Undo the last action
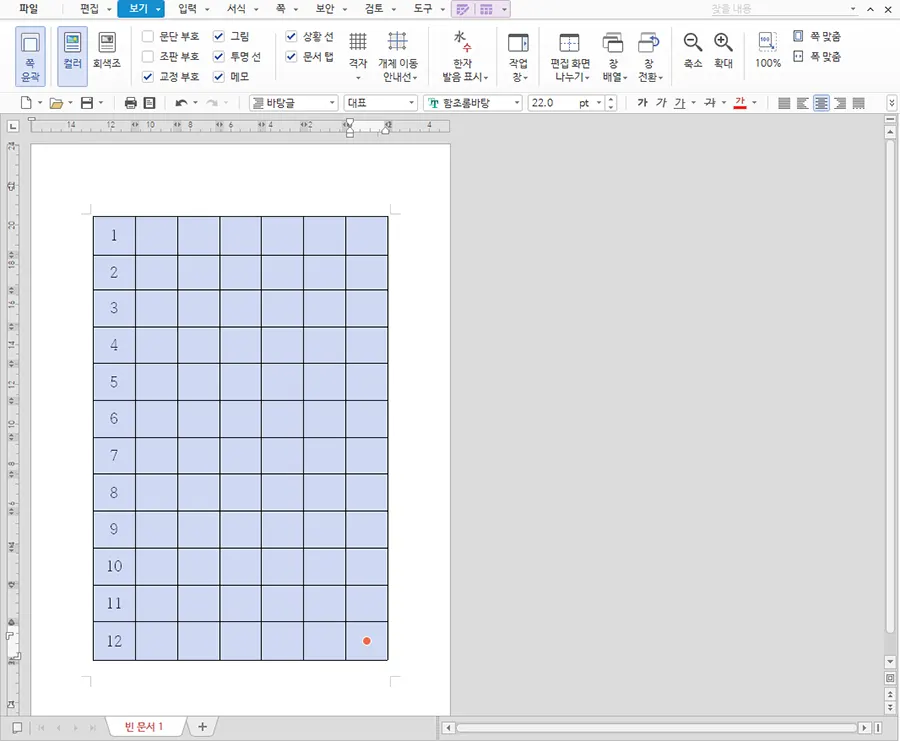Screen dimensions: 900x741 (x=181, y=103)
